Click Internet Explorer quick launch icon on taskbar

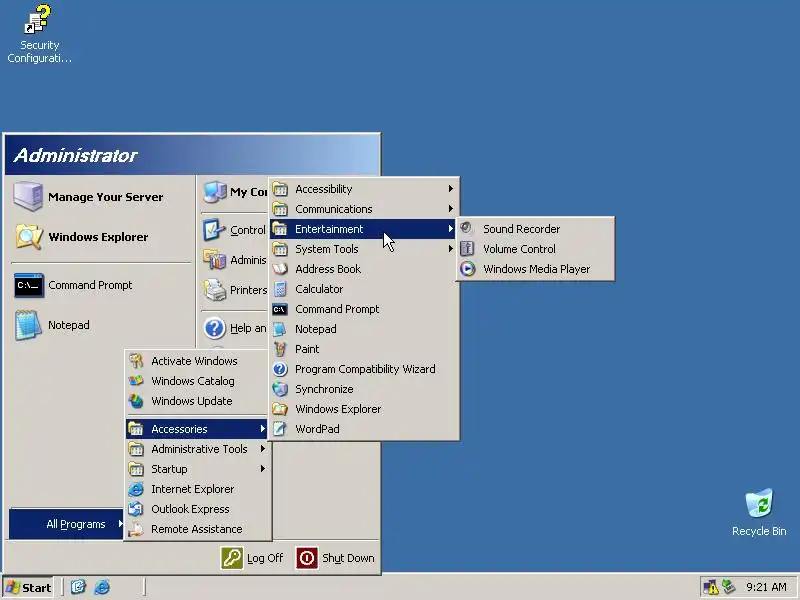tap(102, 587)
